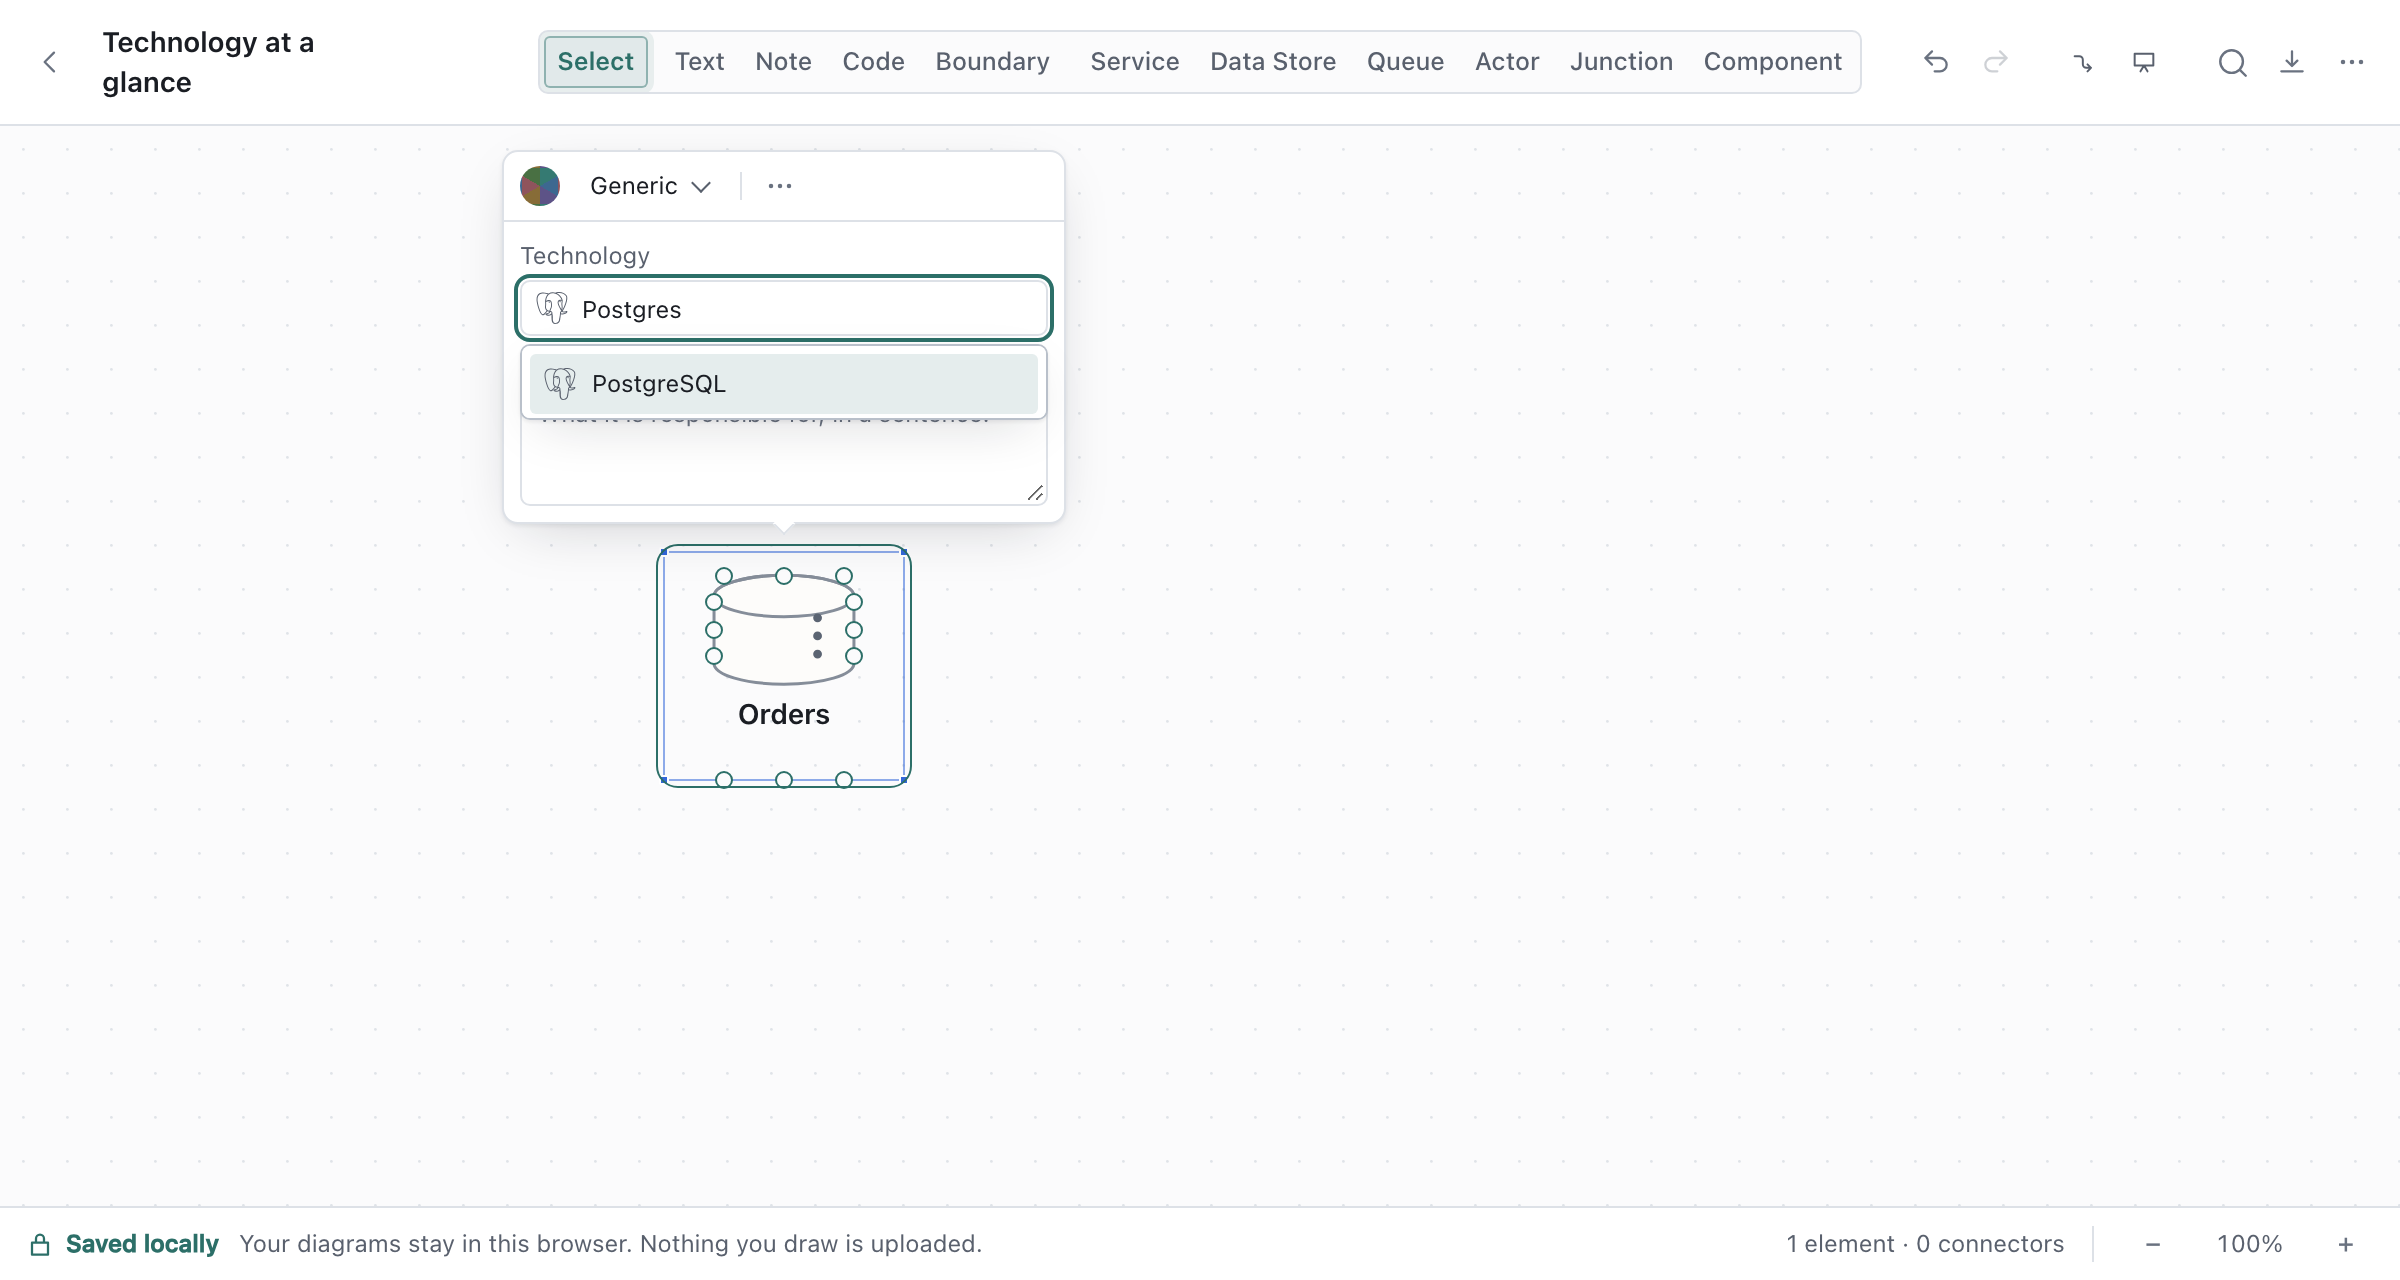Select the Select tool
Viewport: 2400px width, 1280px height.
pyautogui.click(x=595, y=62)
